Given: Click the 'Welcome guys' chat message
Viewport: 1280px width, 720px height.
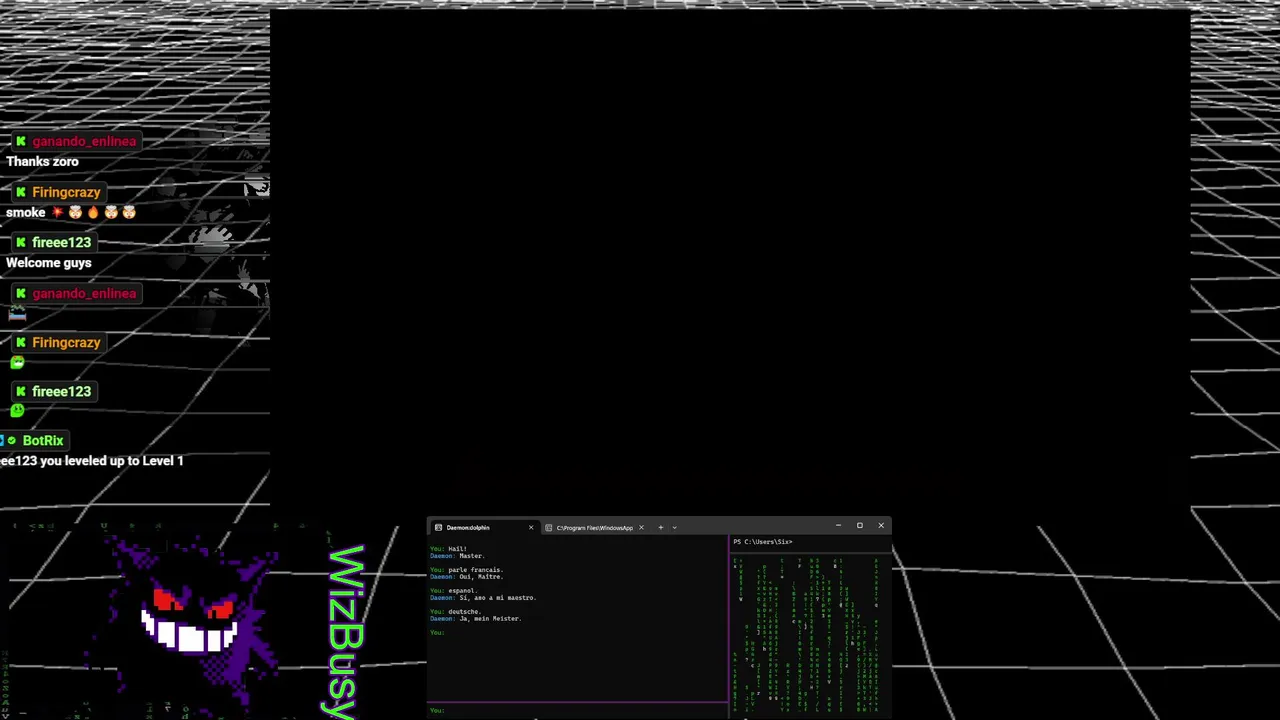Looking at the screenshot, I should point(48,263).
